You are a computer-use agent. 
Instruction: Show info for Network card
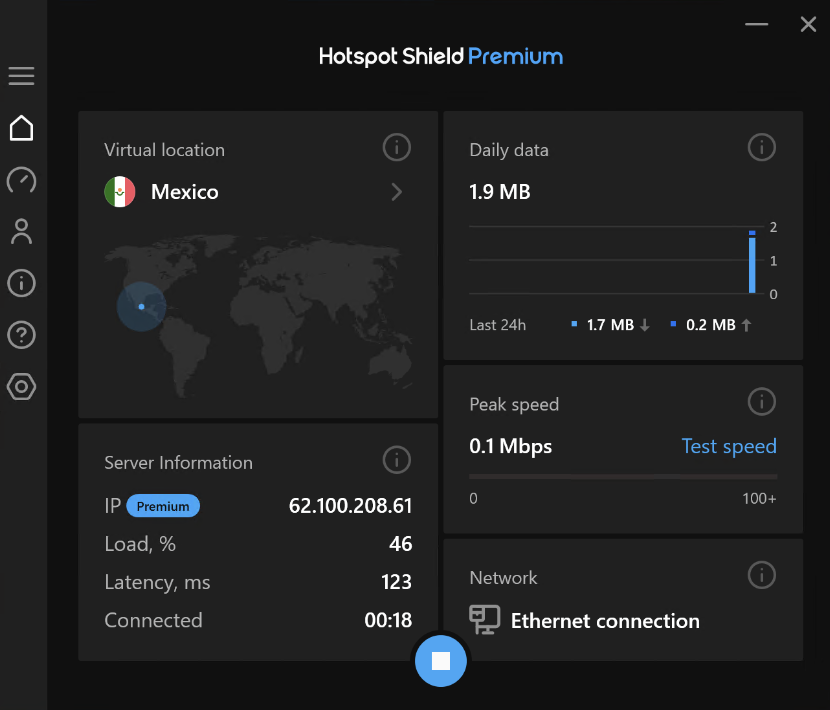click(762, 575)
